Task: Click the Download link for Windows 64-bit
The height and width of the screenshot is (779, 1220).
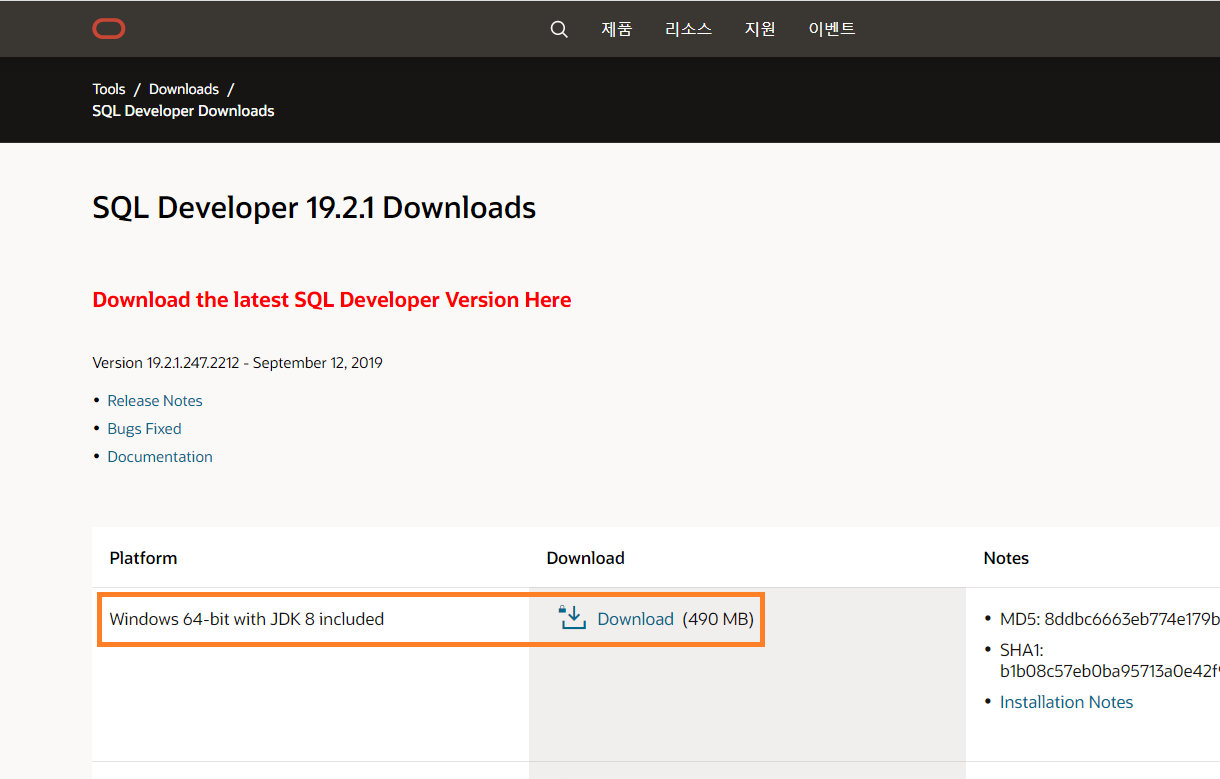Action: click(635, 619)
